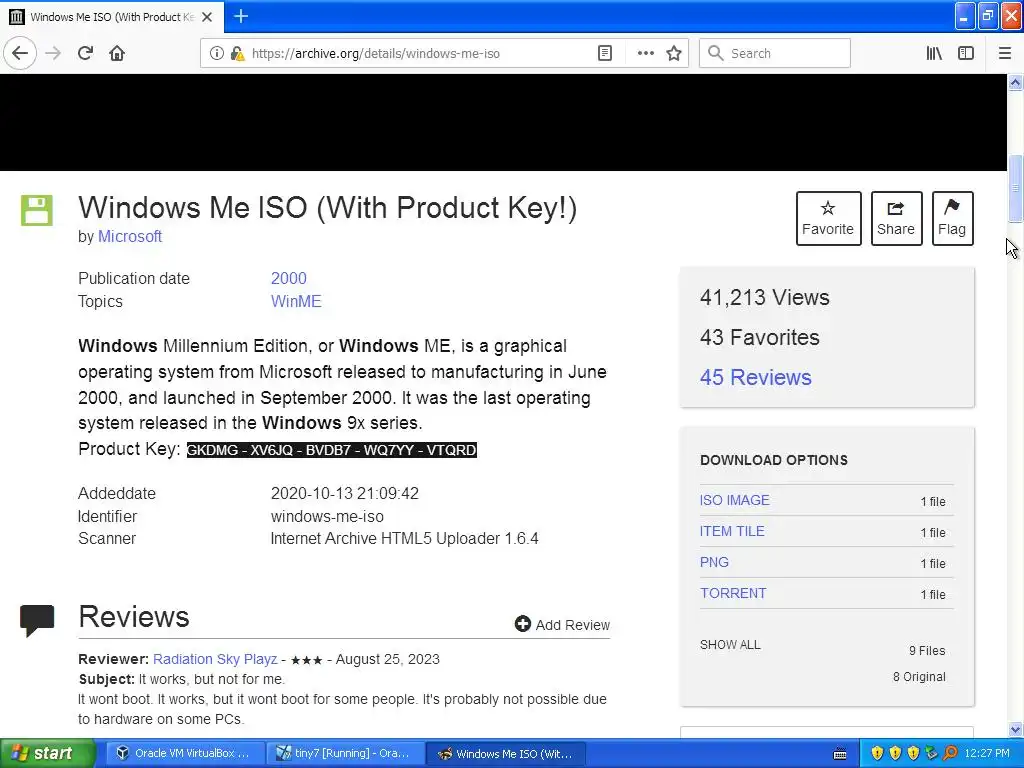Click the Addeddate value 2020-10-13 21:09:42
The height and width of the screenshot is (768, 1024).
coord(345,493)
